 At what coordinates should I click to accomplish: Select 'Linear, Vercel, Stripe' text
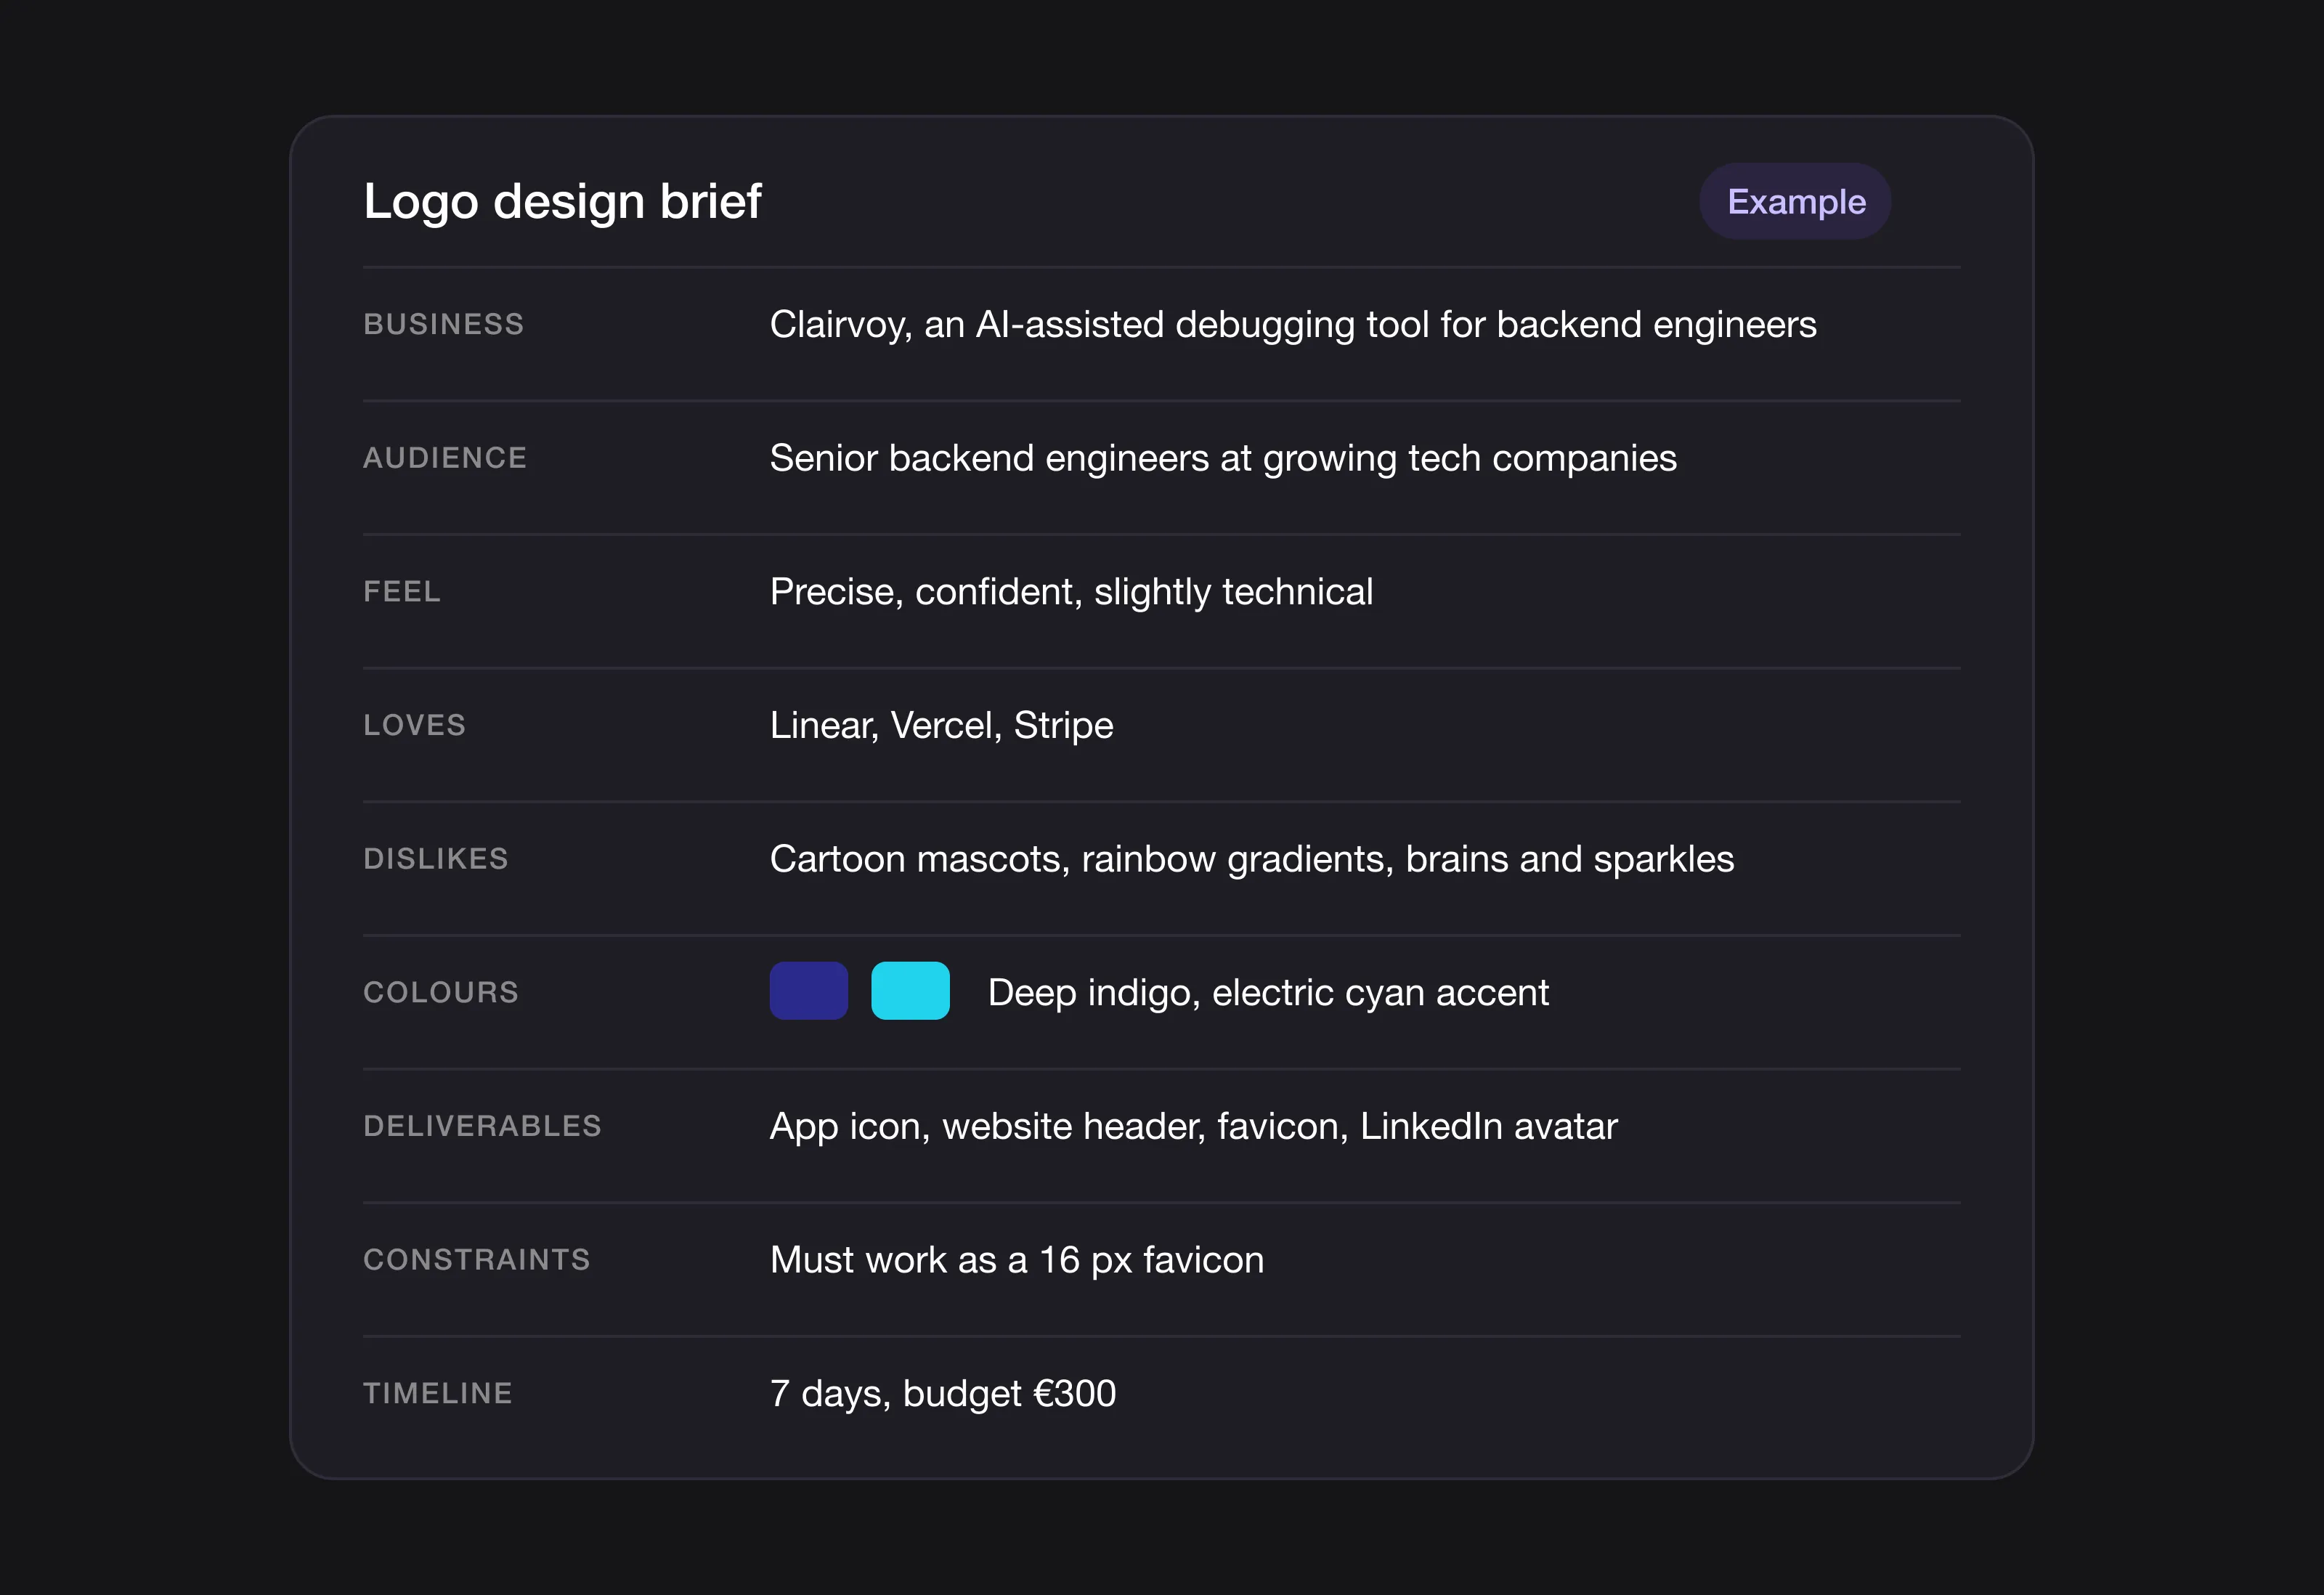941,726
